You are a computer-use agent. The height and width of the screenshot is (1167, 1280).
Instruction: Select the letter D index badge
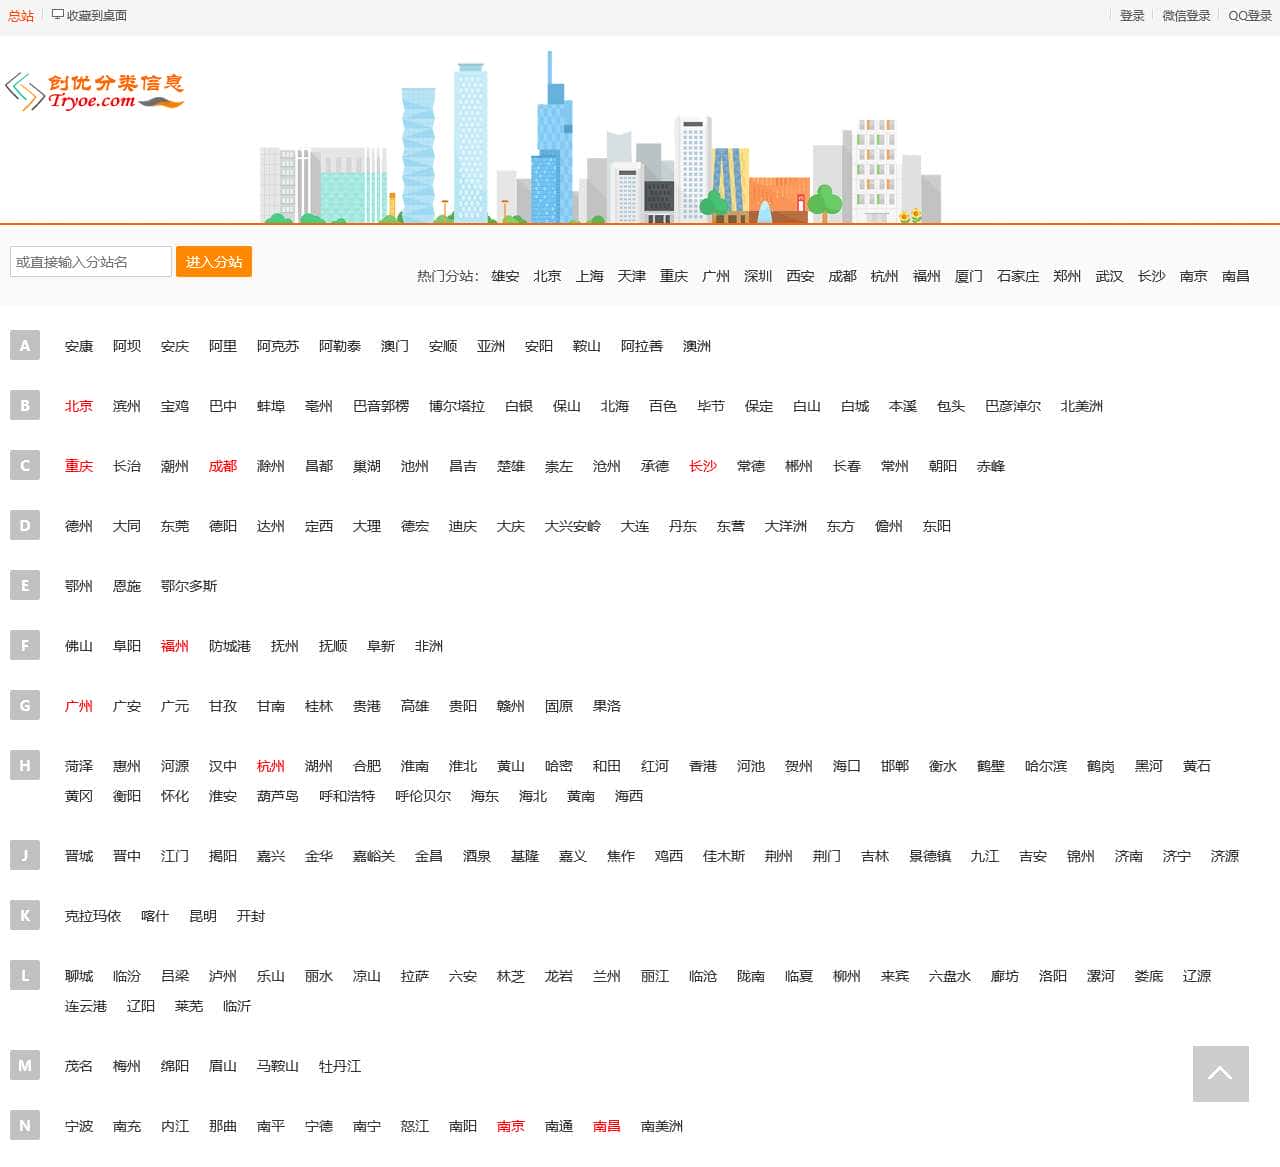click(25, 526)
